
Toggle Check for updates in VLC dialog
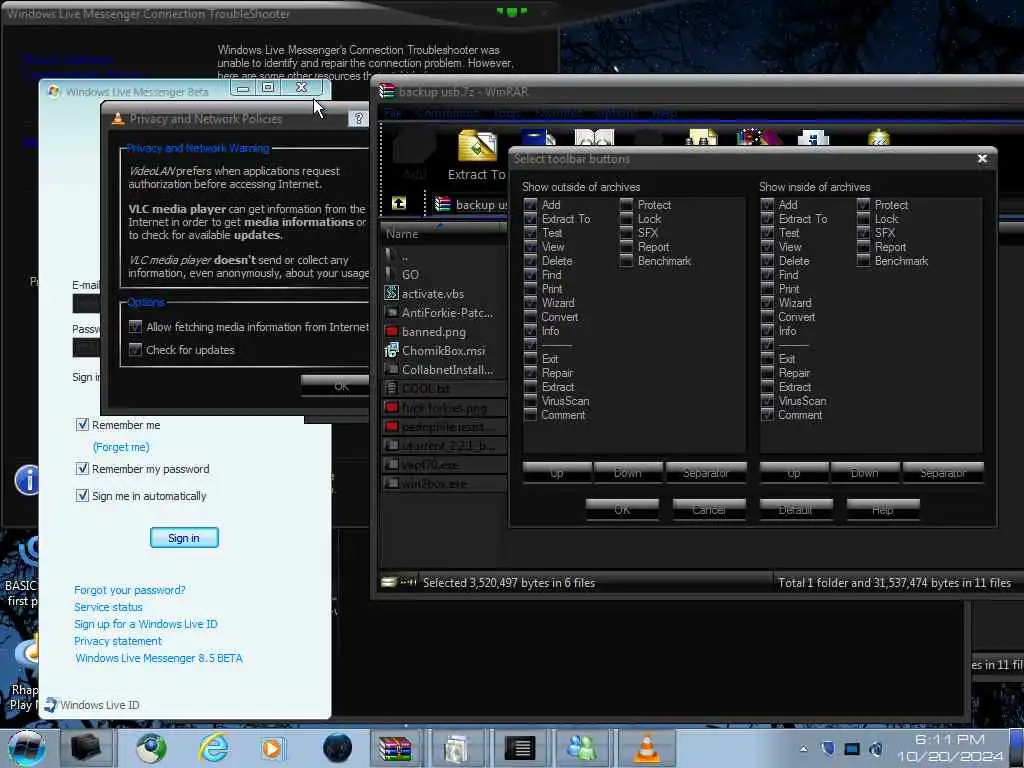tap(135, 350)
